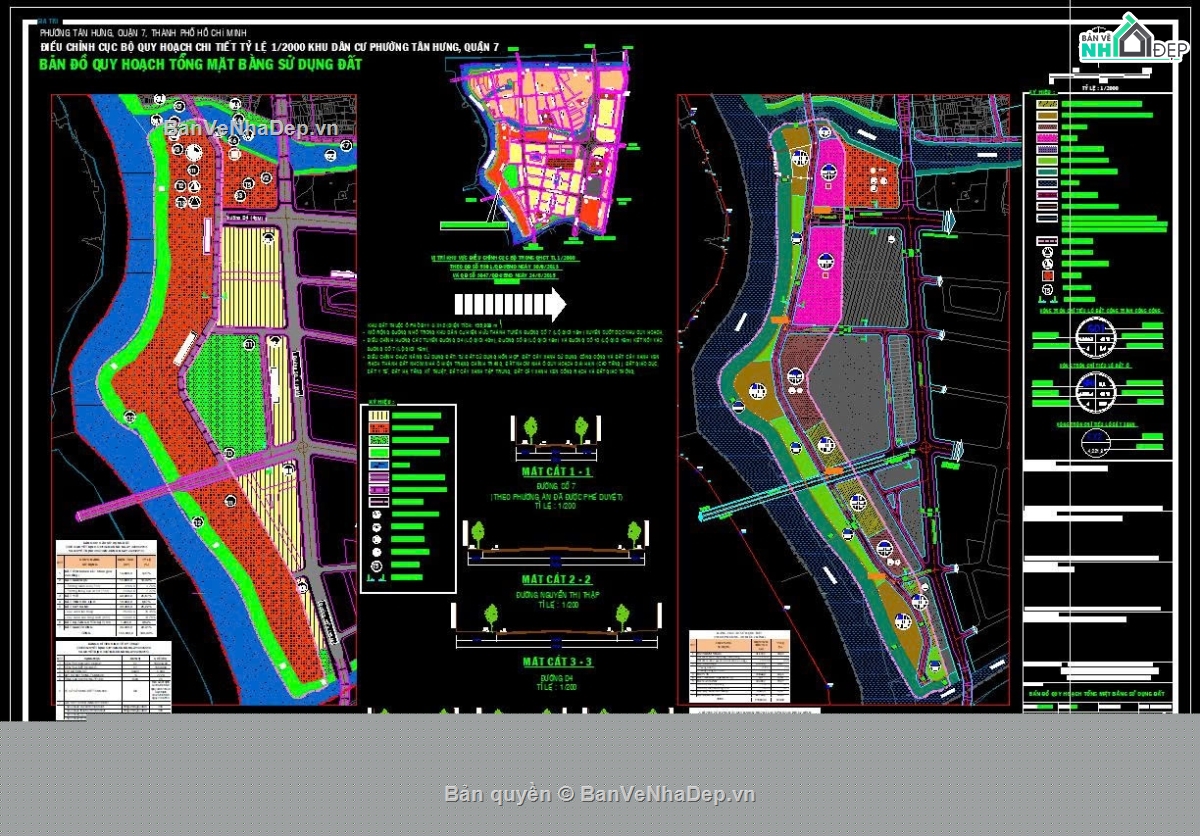Click the MẶT CẮT 2 - 2 heading

[557, 580]
